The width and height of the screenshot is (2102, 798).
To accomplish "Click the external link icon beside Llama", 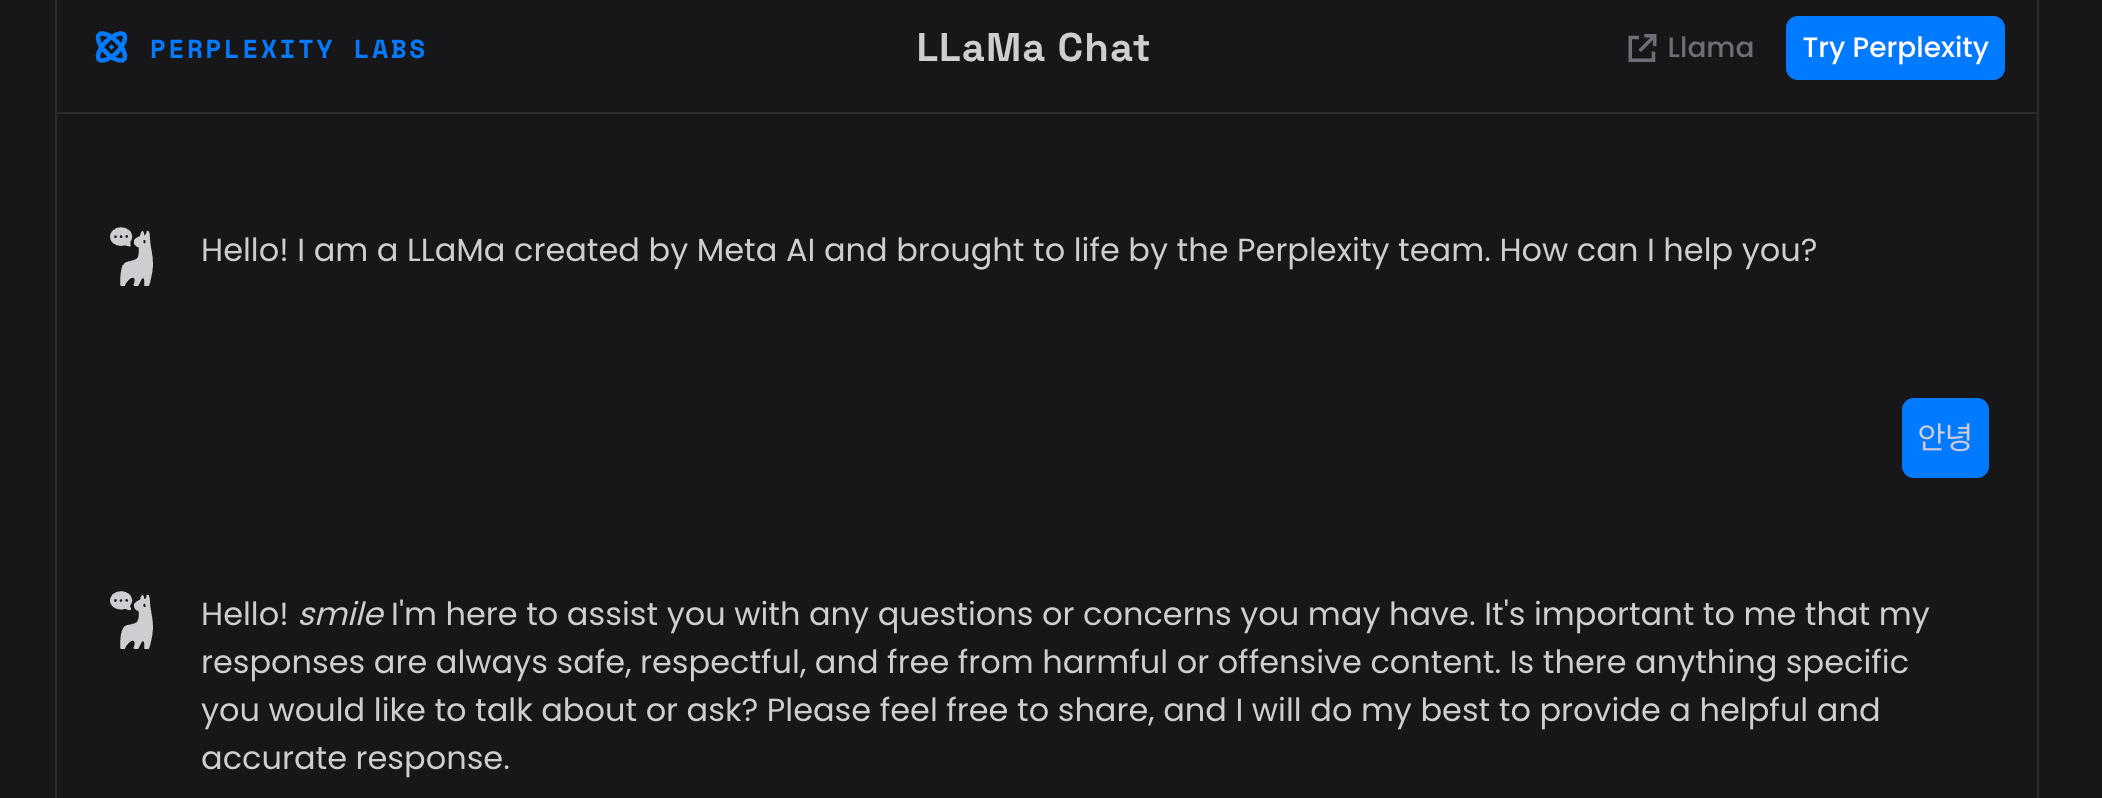I will (x=1641, y=48).
